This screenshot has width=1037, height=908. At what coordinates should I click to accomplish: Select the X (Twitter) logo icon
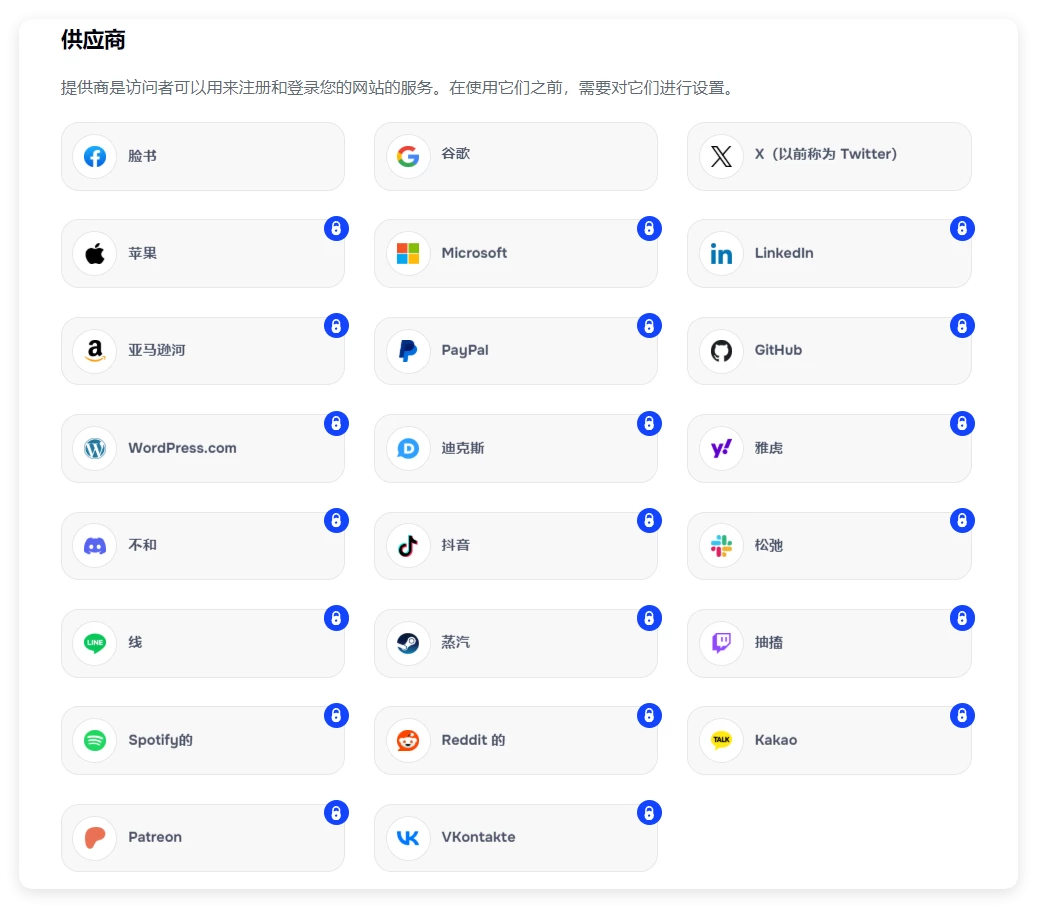click(x=721, y=157)
